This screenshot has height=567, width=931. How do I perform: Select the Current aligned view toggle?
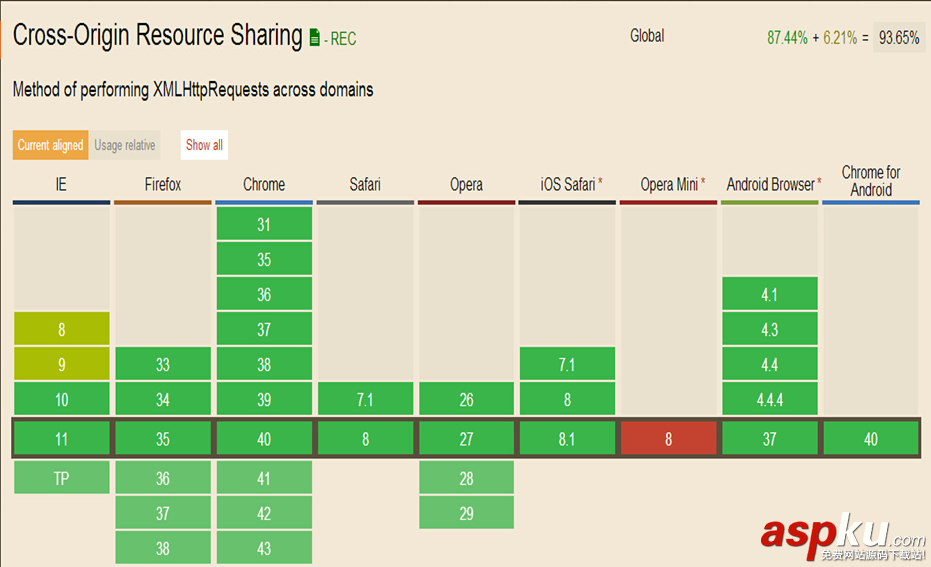pos(50,145)
